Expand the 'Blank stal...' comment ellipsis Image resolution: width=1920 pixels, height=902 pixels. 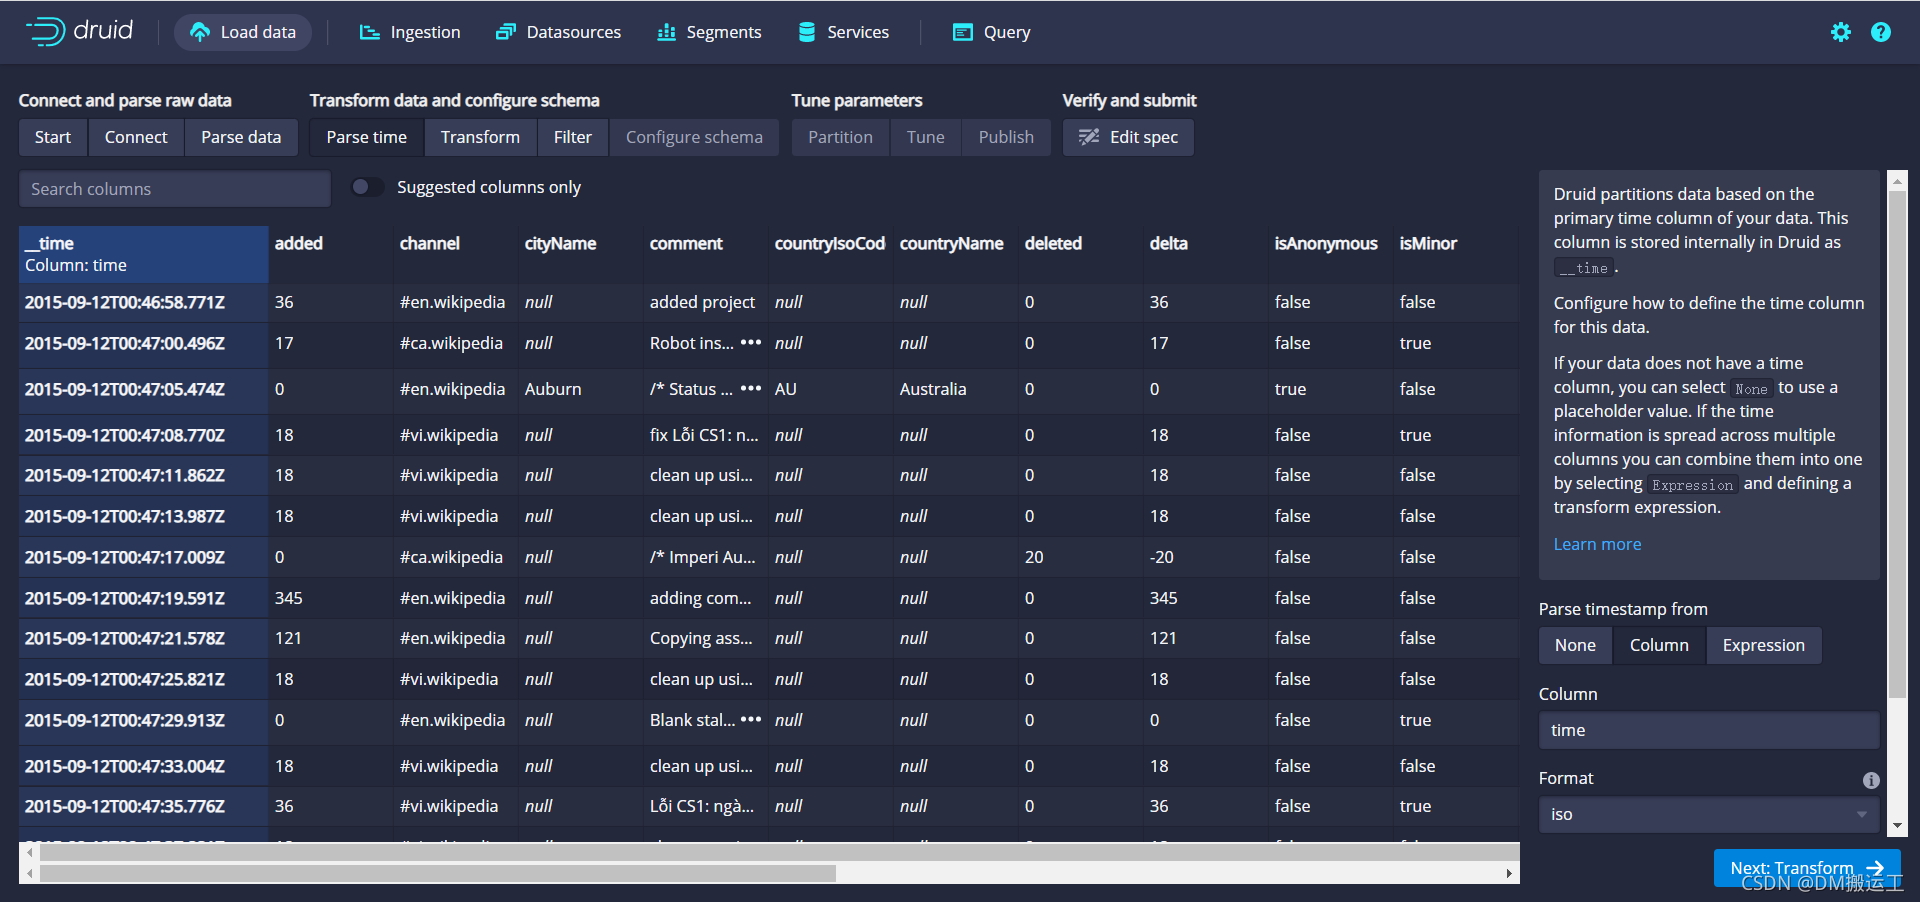pyautogui.click(x=751, y=719)
